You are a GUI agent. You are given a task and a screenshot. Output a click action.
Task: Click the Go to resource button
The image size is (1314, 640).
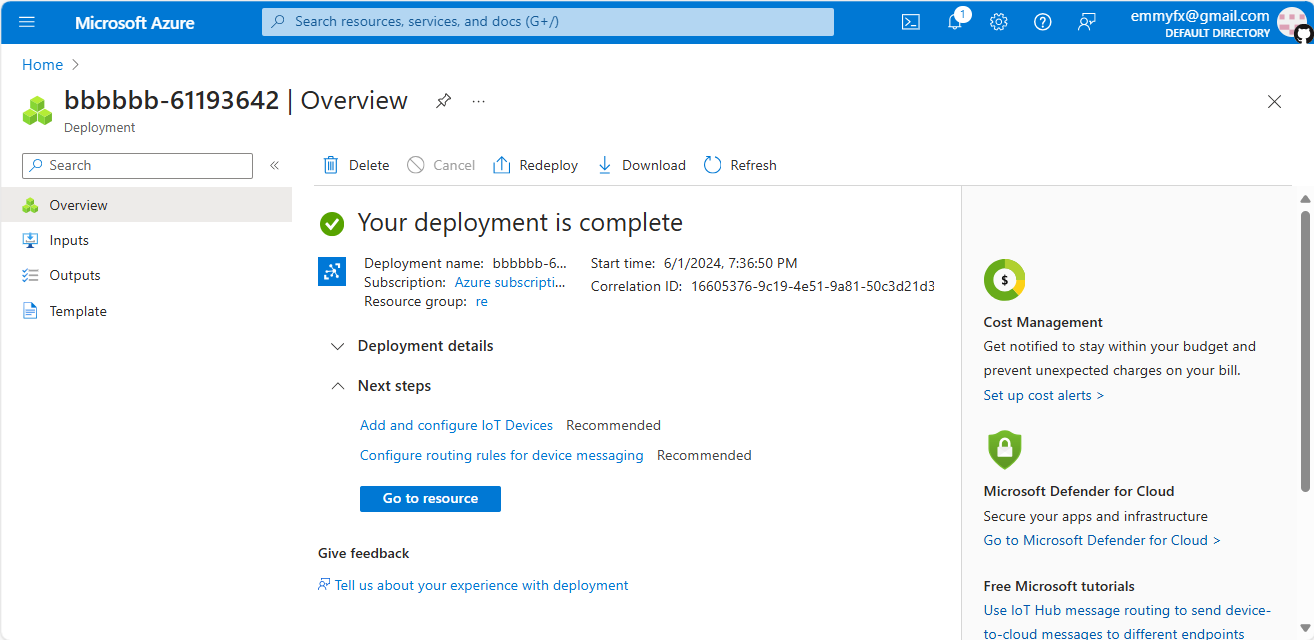click(x=430, y=498)
